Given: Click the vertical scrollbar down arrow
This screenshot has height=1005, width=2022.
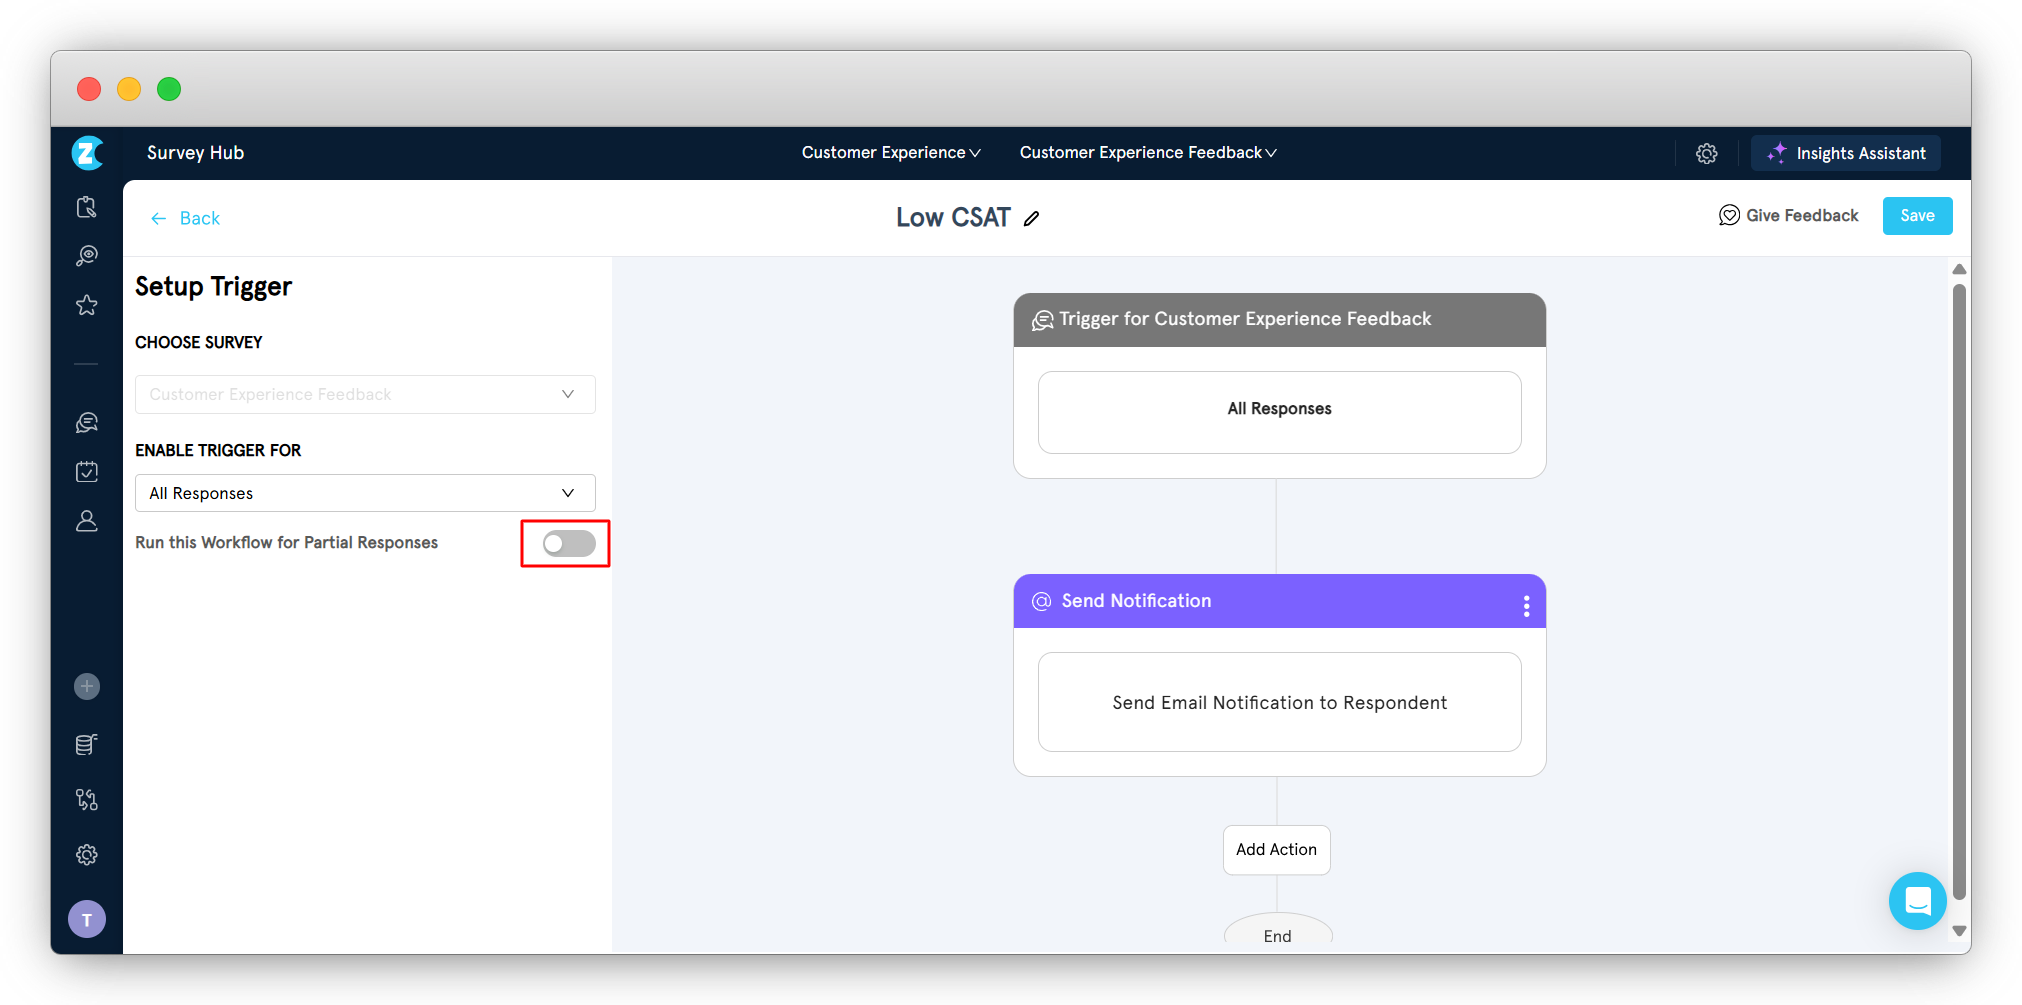Looking at the screenshot, I should point(1959,931).
